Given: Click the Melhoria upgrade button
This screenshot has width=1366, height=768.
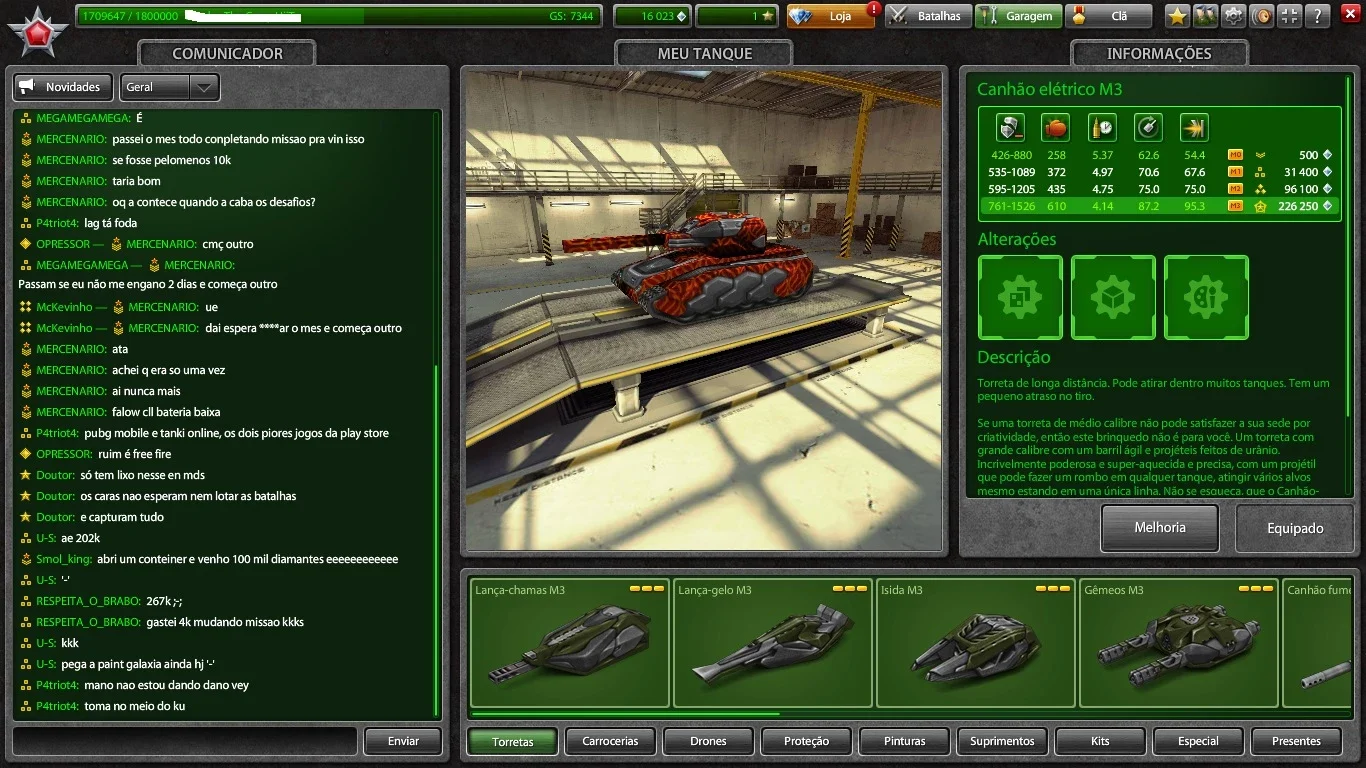Looking at the screenshot, I should click(x=1160, y=528).
